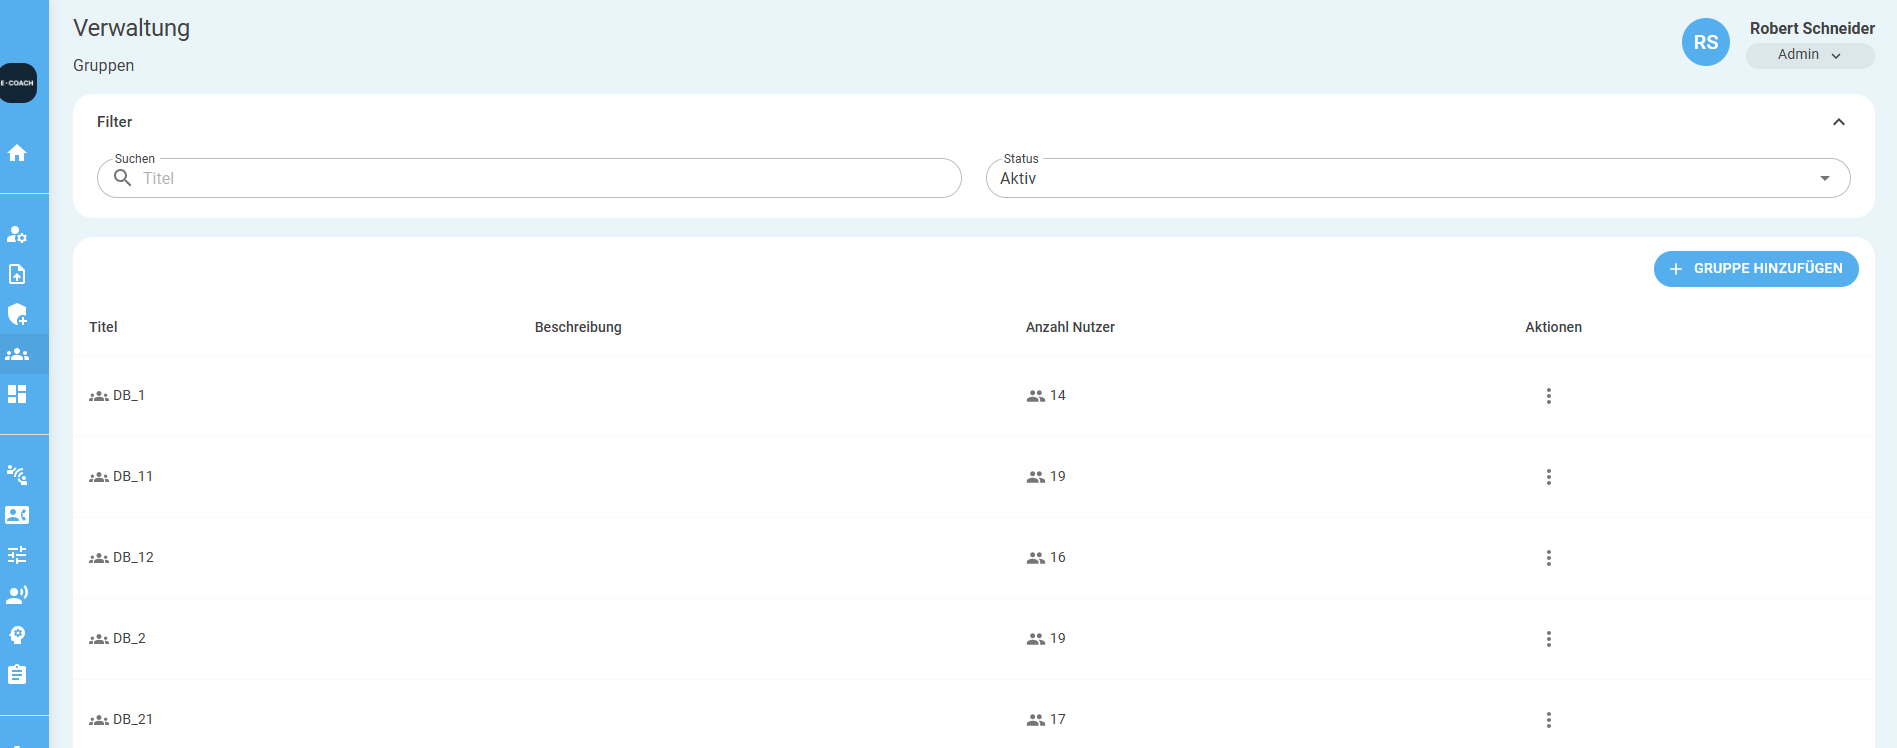Viewport: 1897px width, 748px height.
Task: Open the E-Coach logo in sidebar
Action: coord(17,83)
